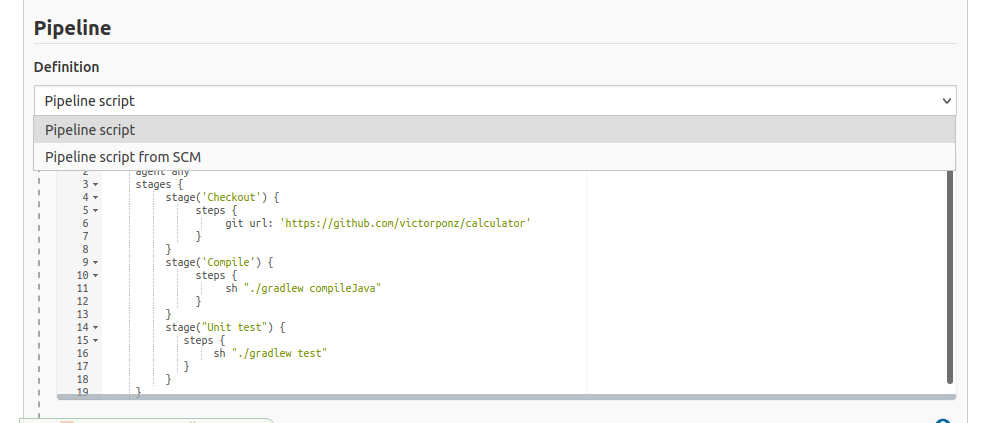Fold the steps block on line 15
This screenshot has width=995, height=423.
95,340
